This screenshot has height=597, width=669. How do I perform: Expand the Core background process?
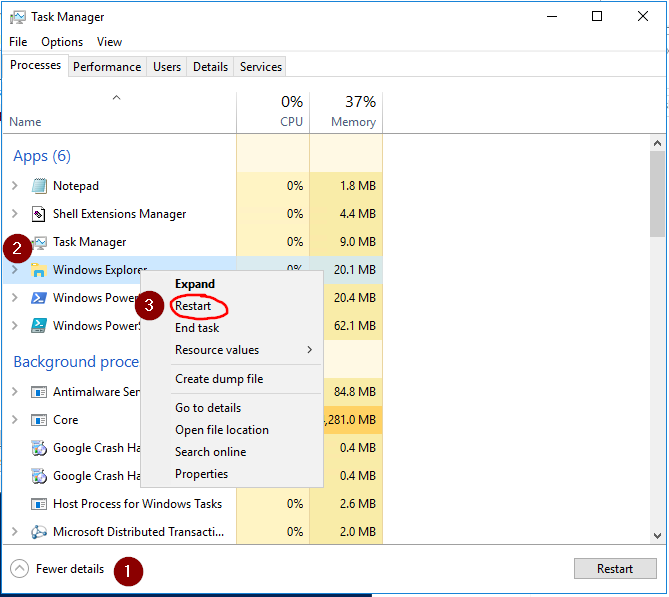tap(15, 419)
